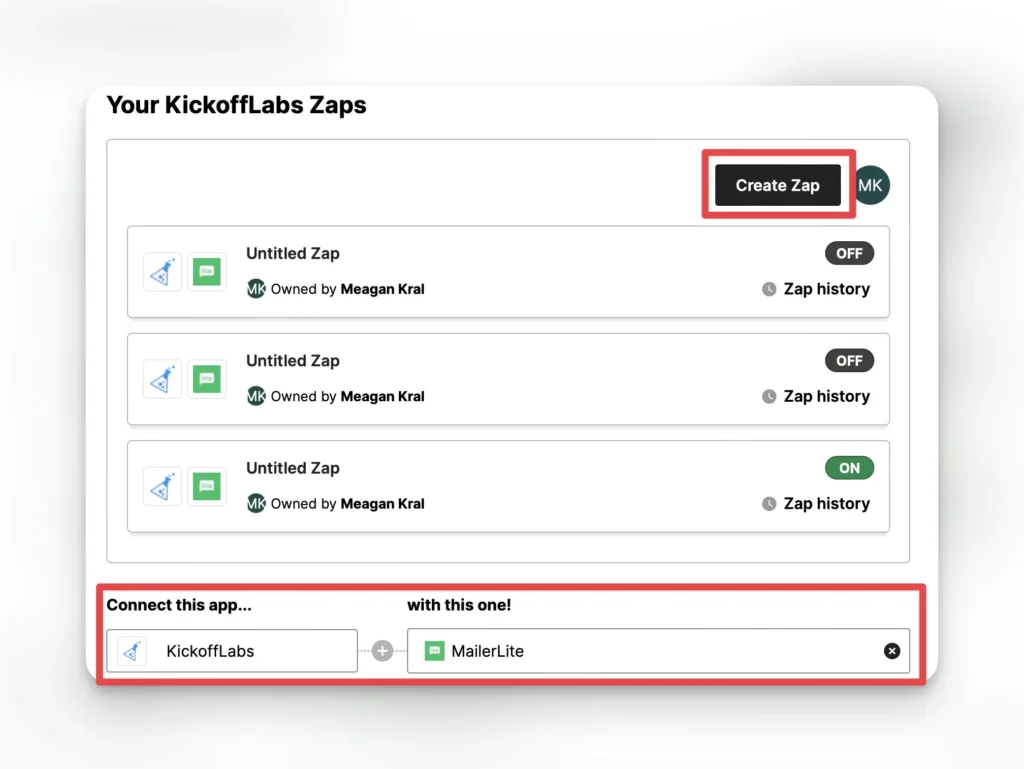Clear the MailerLite selection with the X button

point(892,651)
